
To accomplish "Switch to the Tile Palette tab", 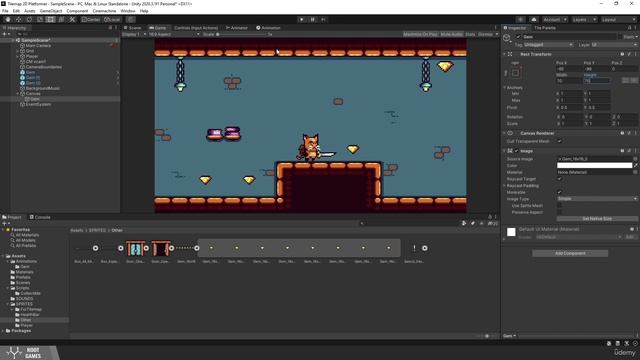I will click(x=544, y=28).
